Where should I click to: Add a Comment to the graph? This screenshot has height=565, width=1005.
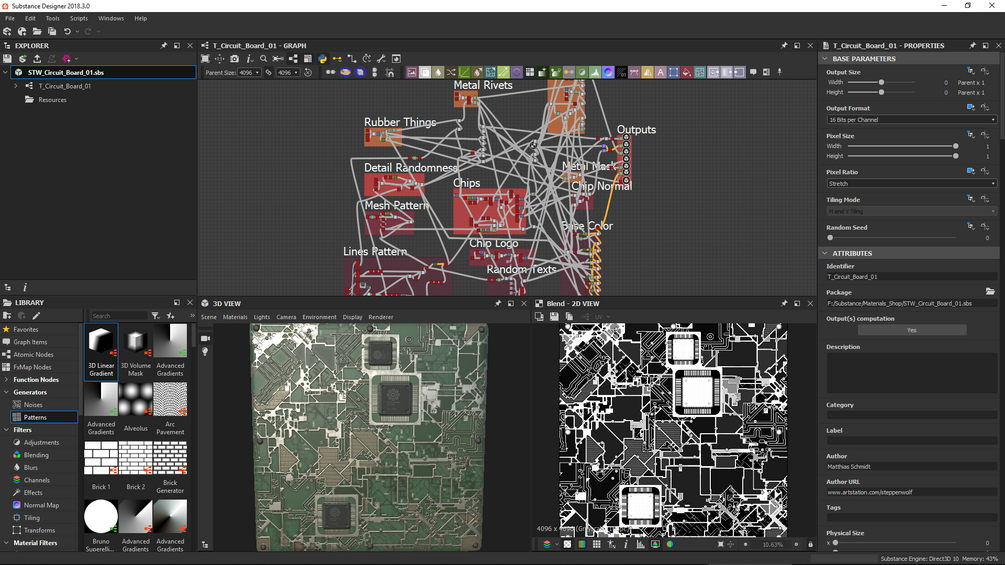pyautogui.click(x=753, y=72)
